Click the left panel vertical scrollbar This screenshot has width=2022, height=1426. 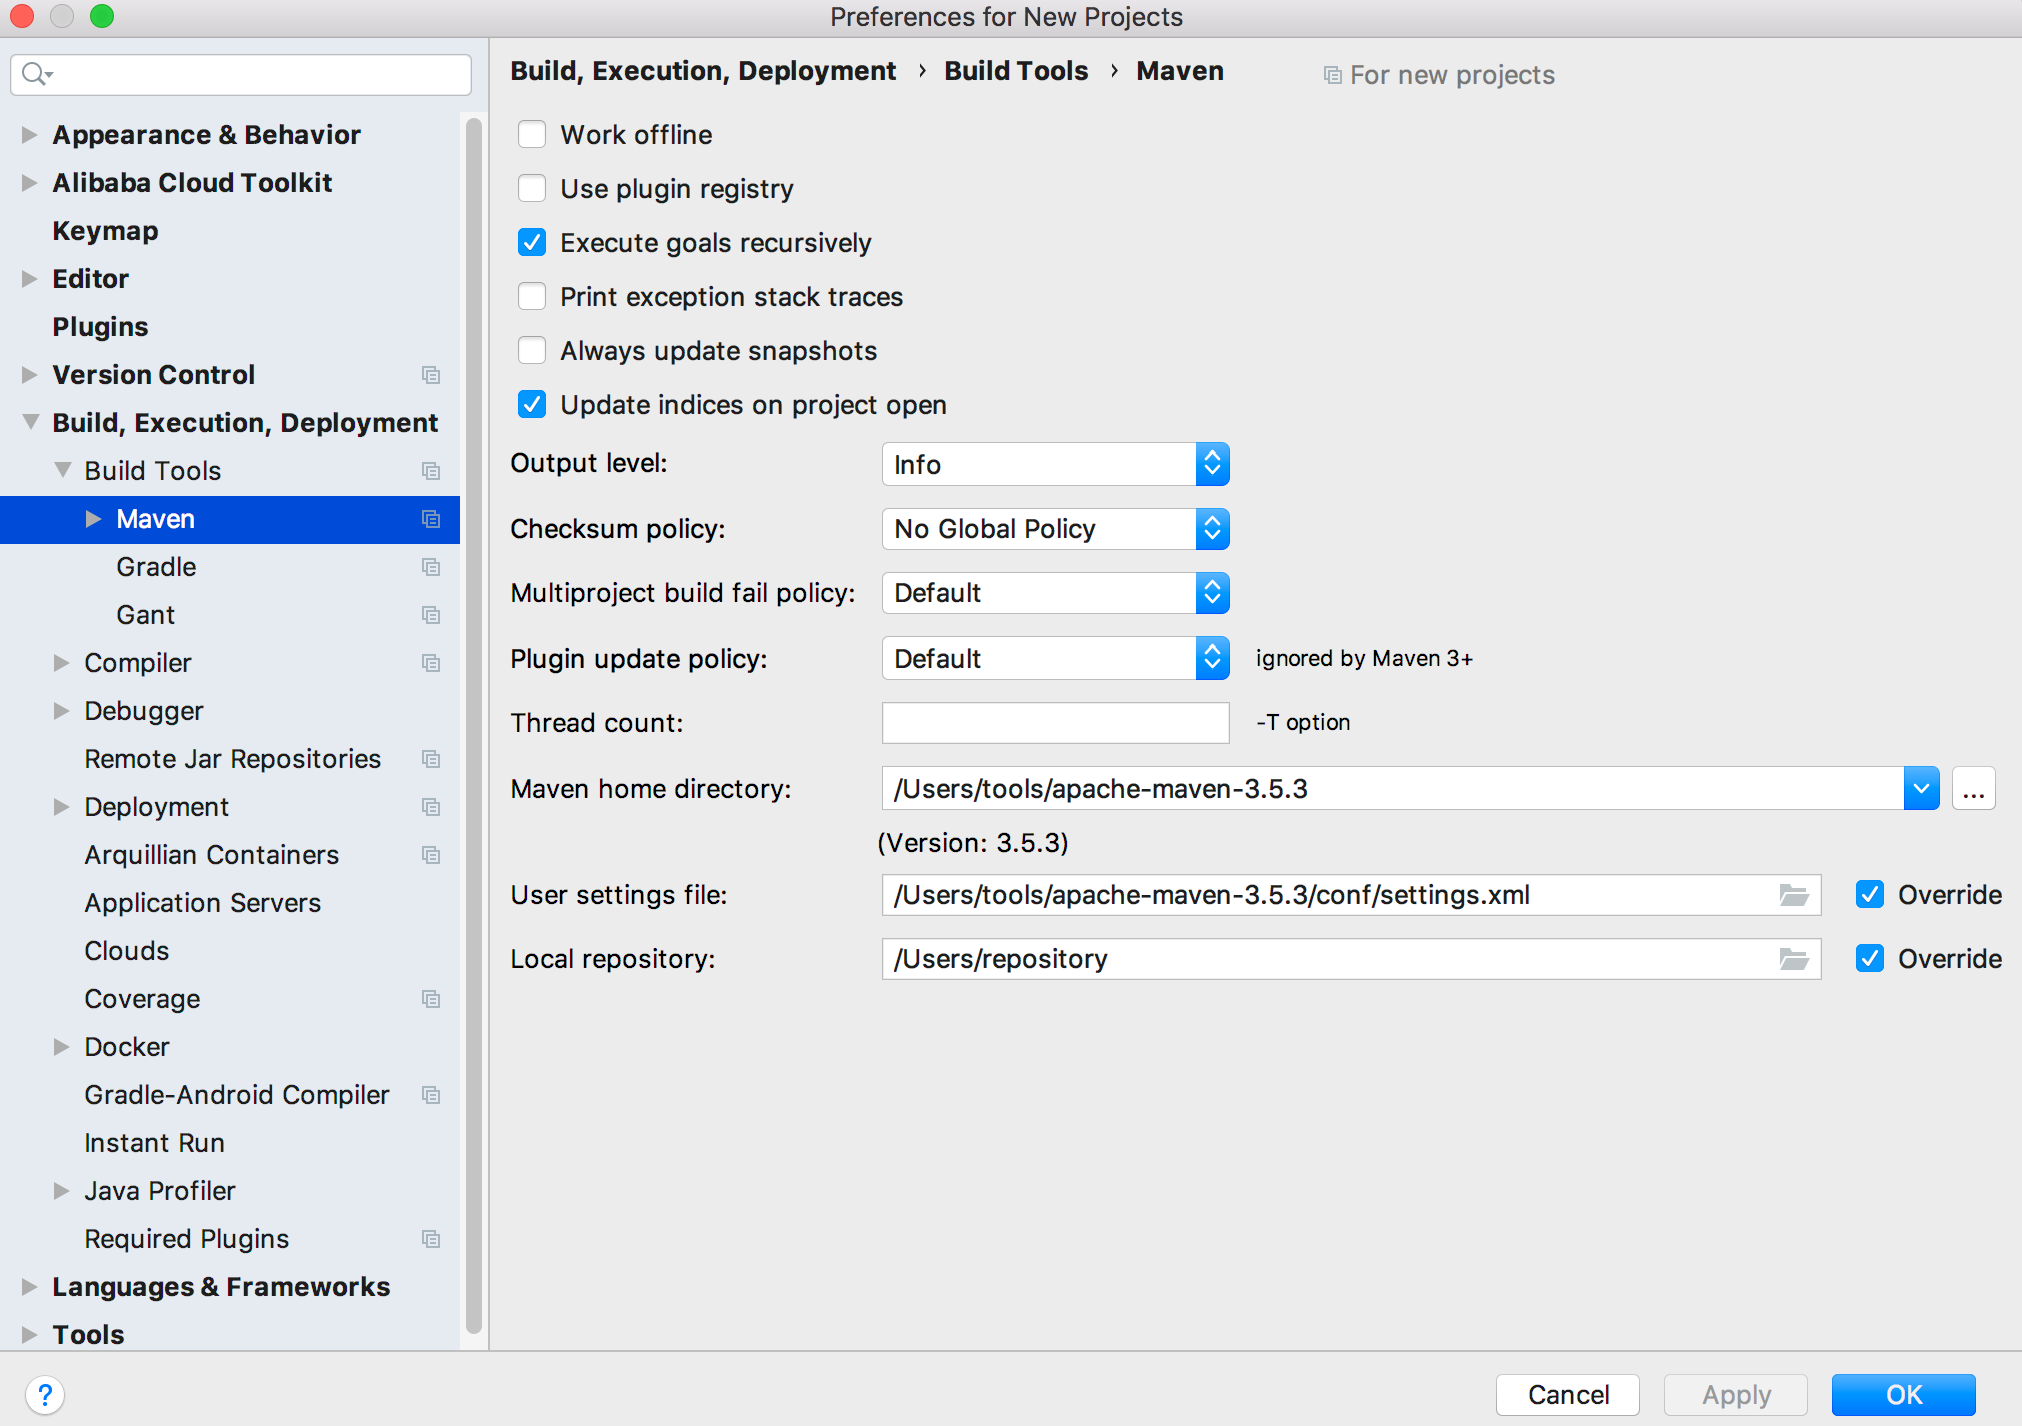[x=473, y=700]
